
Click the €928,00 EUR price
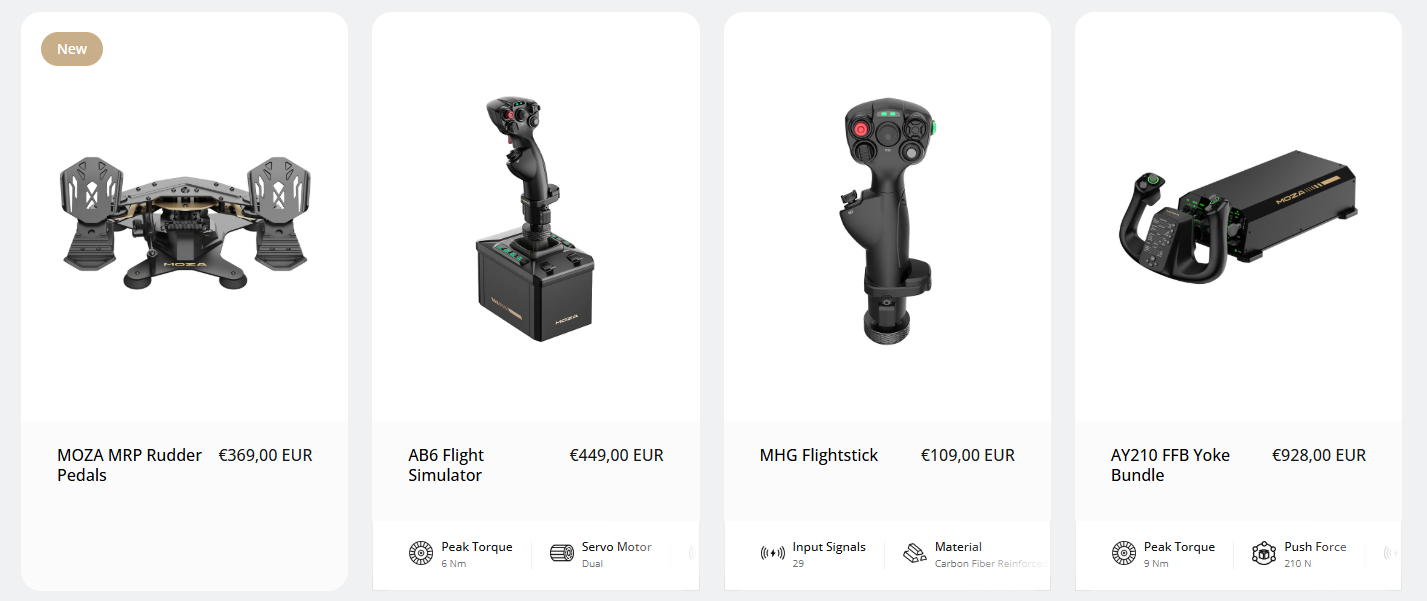(1319, 455)
